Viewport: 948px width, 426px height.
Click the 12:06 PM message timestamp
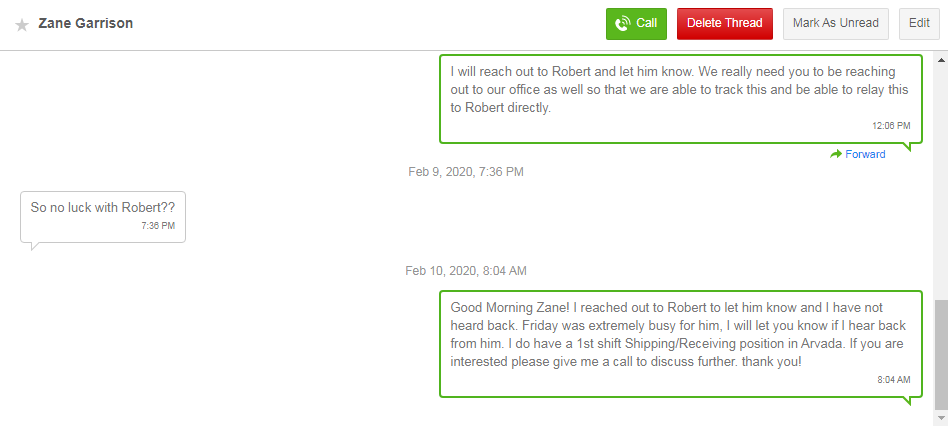tap(891, 126)
